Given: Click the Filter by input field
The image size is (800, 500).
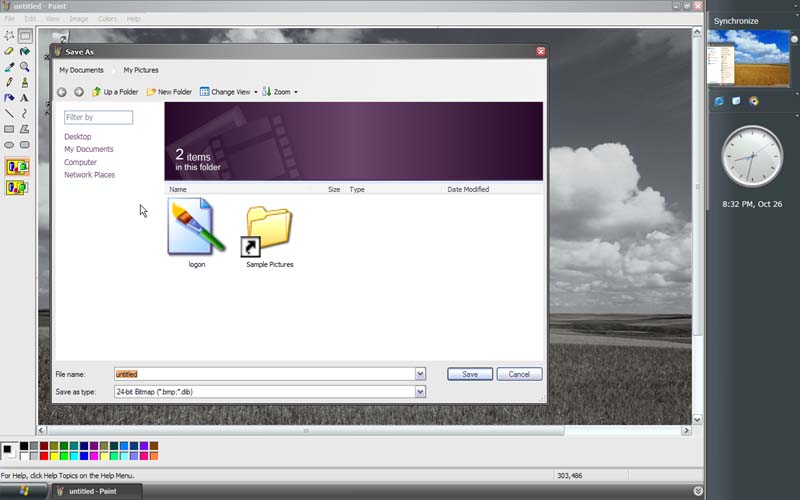Looking at the screenshot, I should point(98,117).
